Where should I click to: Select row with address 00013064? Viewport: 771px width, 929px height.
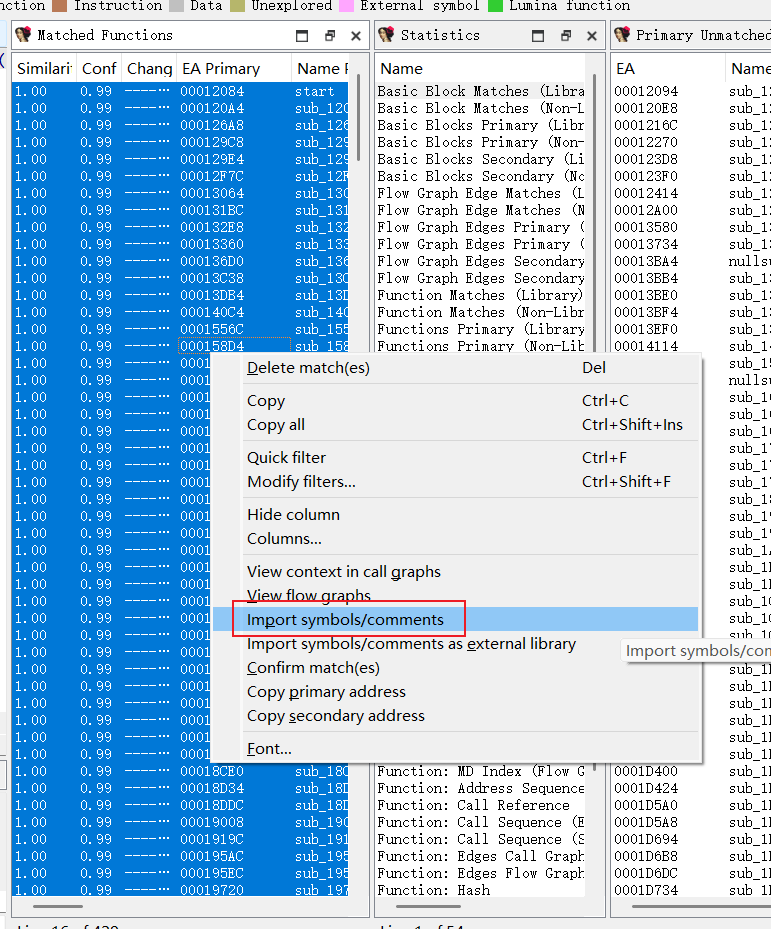(180, 194)
